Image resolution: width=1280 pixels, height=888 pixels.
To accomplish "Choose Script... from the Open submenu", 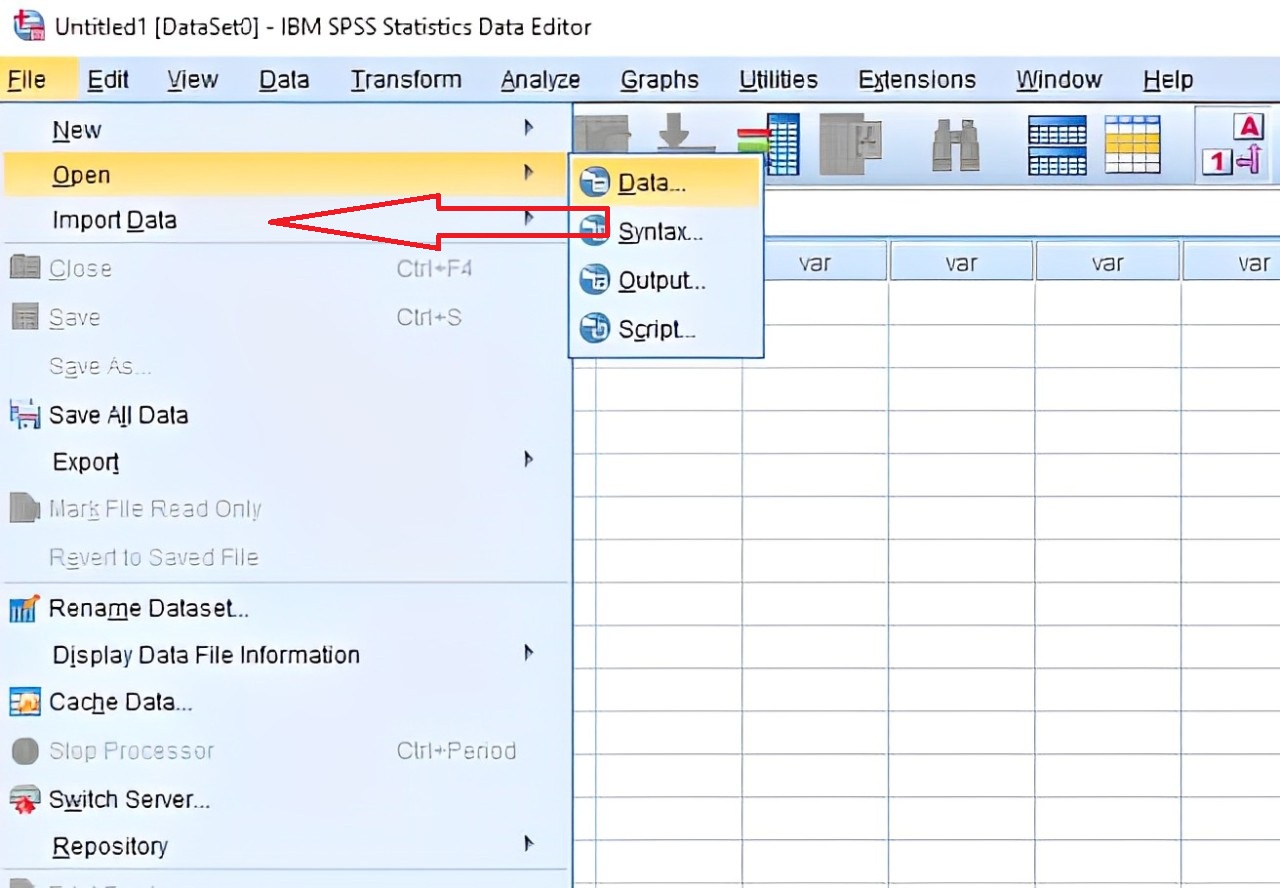I will (666, 328).
